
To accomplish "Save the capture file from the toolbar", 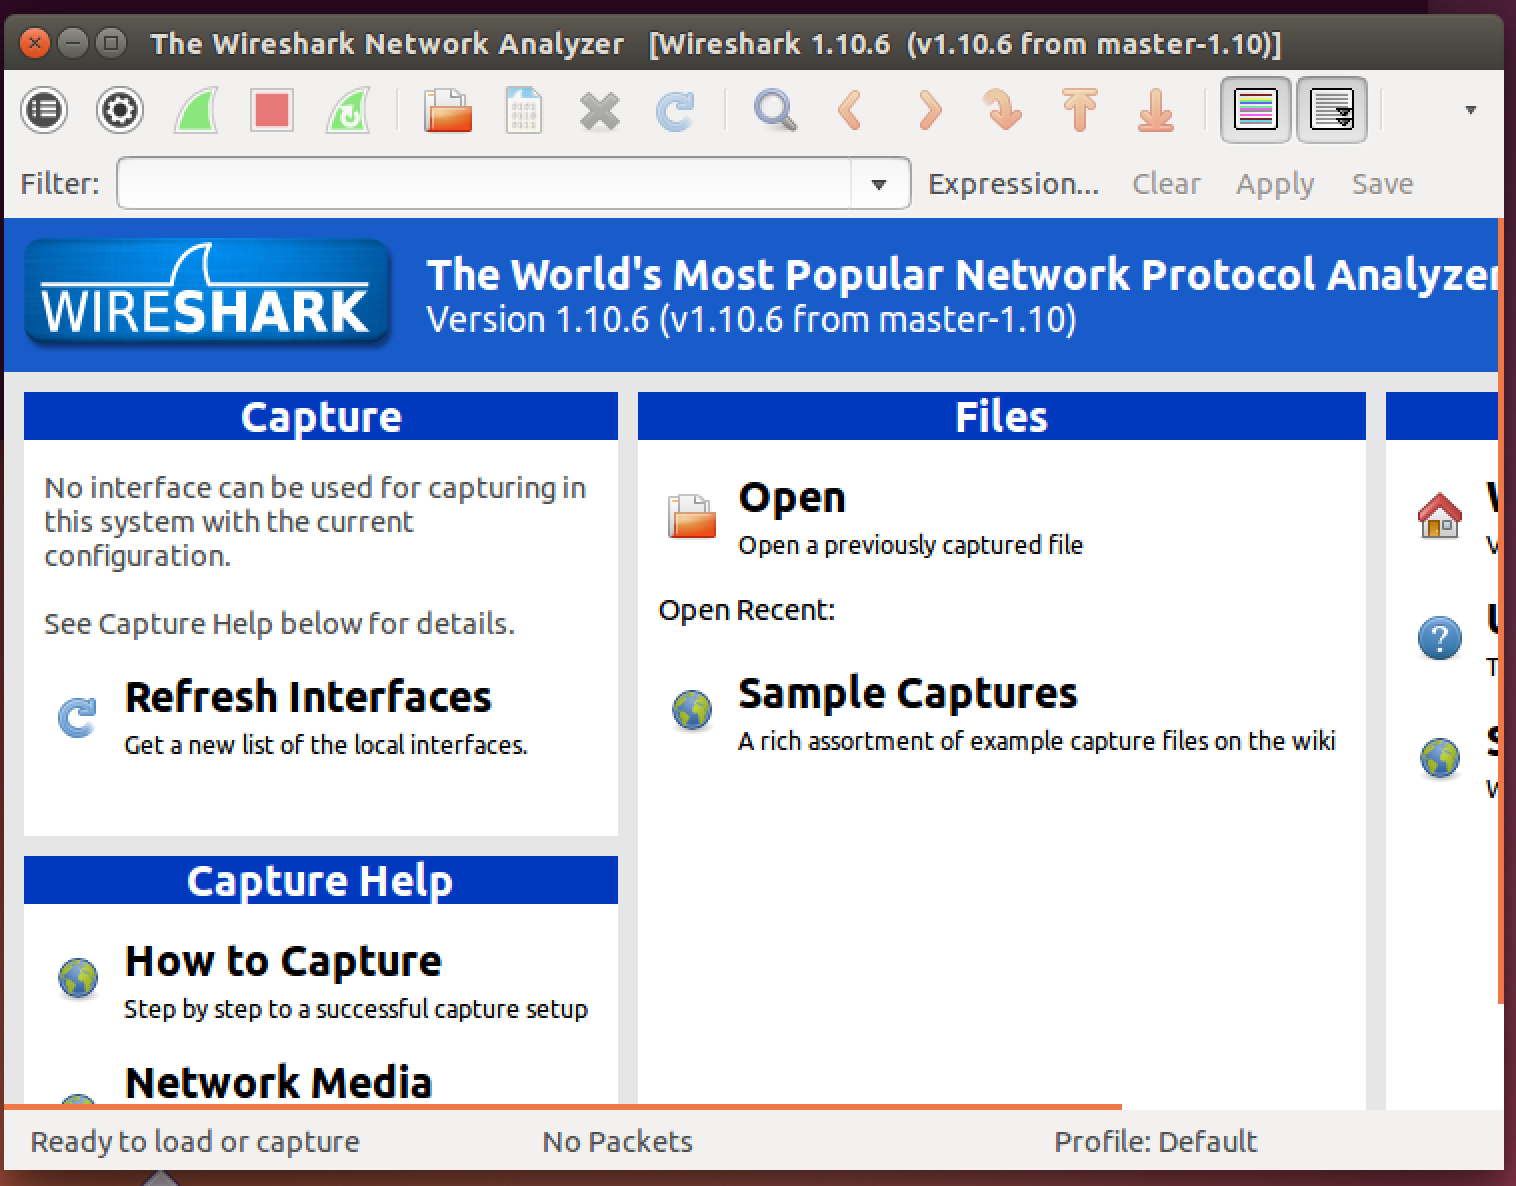I will [523, 110].
